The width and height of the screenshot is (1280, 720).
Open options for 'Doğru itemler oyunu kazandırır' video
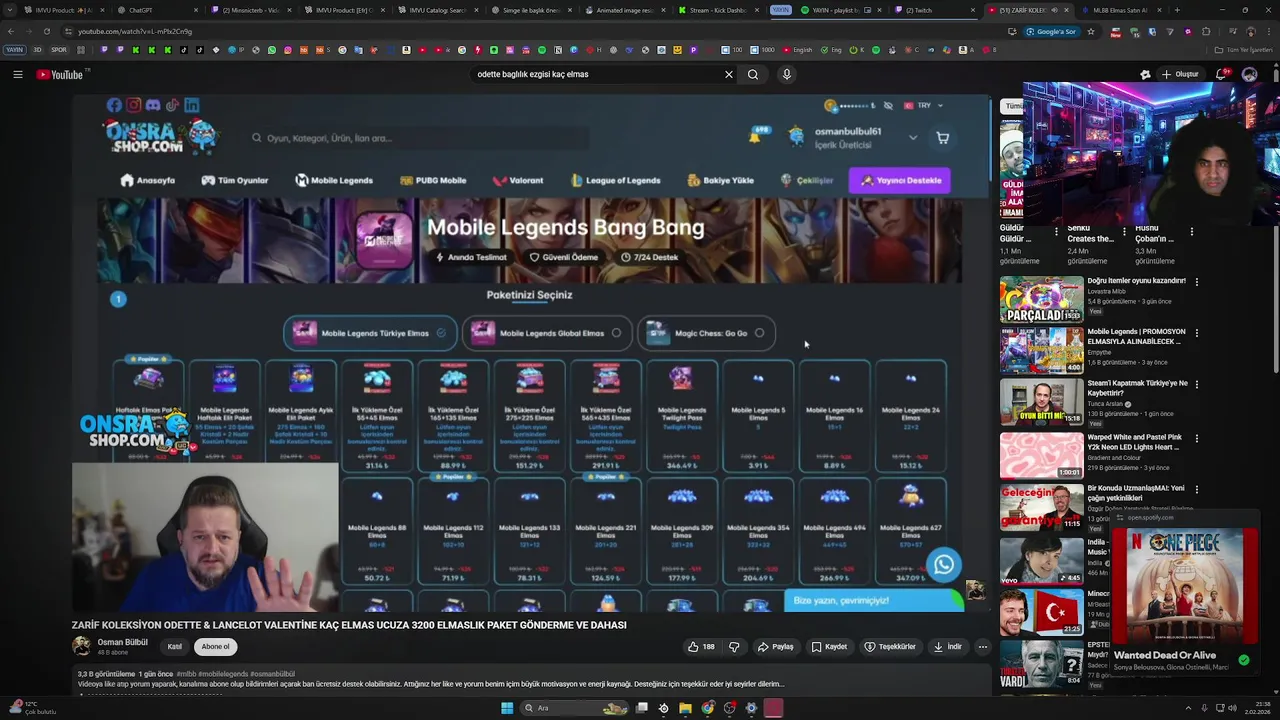tap(1196, 282)
